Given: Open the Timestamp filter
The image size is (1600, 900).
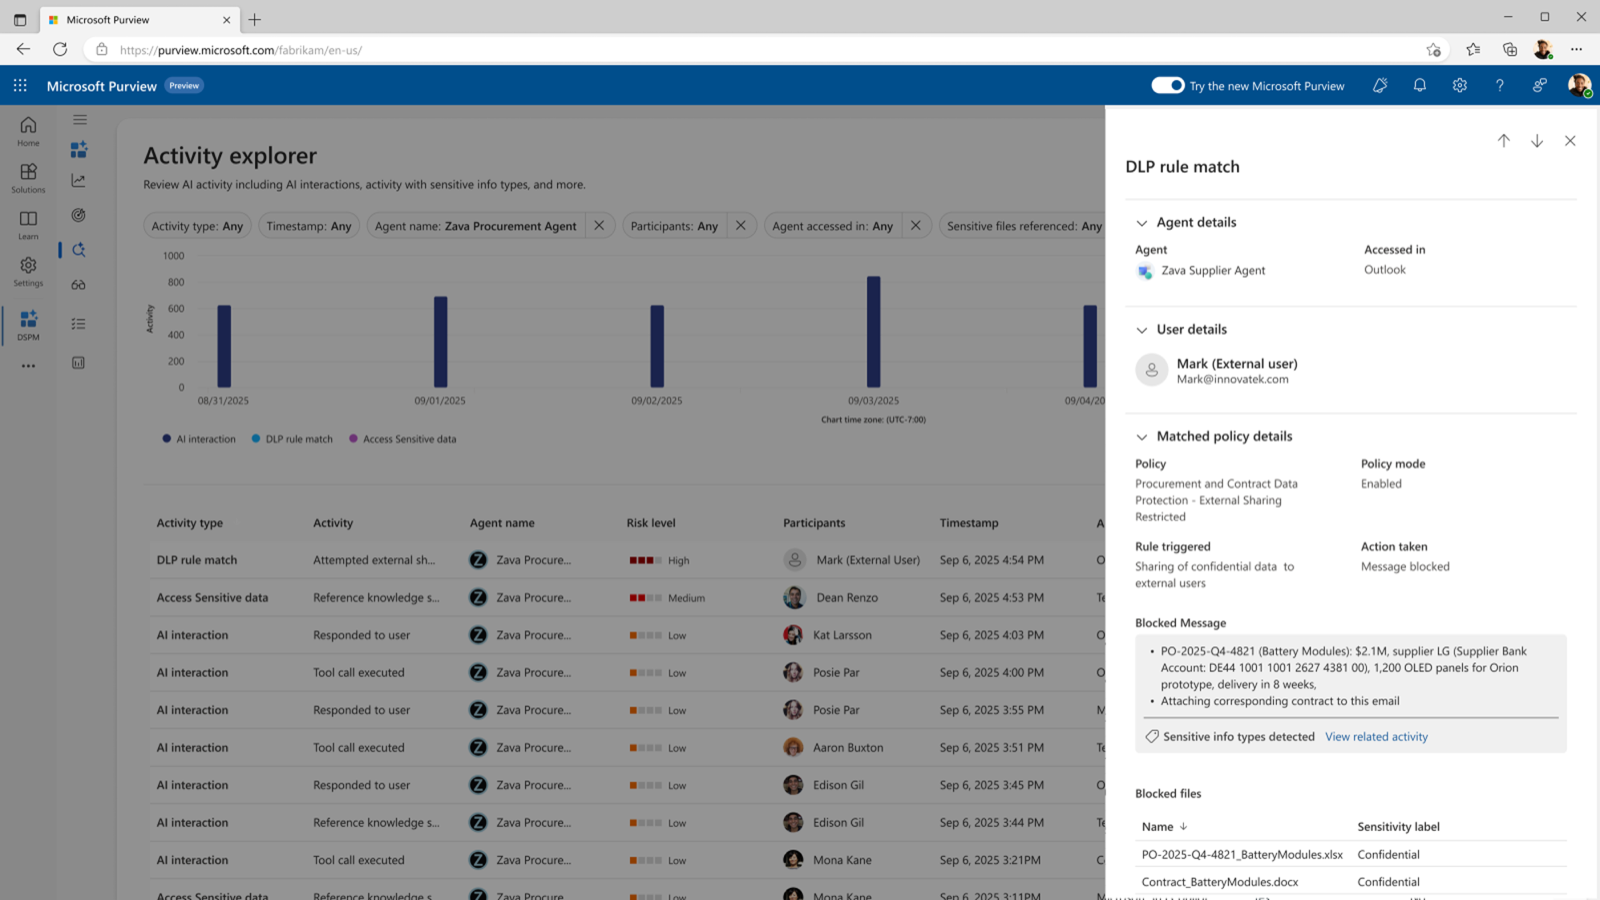Looking at the screenshot, I should pos(309,226).
